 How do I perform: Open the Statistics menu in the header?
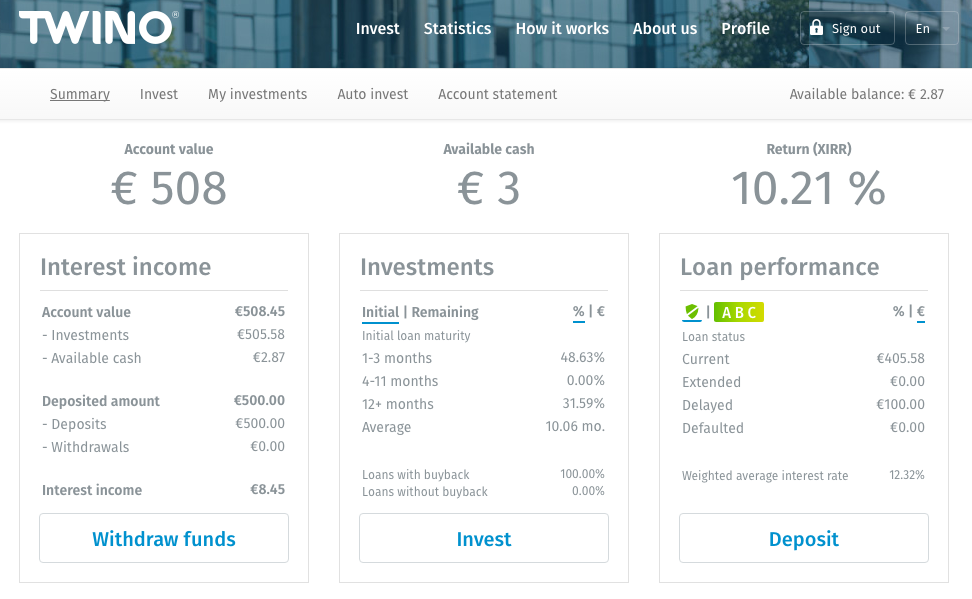tap(457, 28)
